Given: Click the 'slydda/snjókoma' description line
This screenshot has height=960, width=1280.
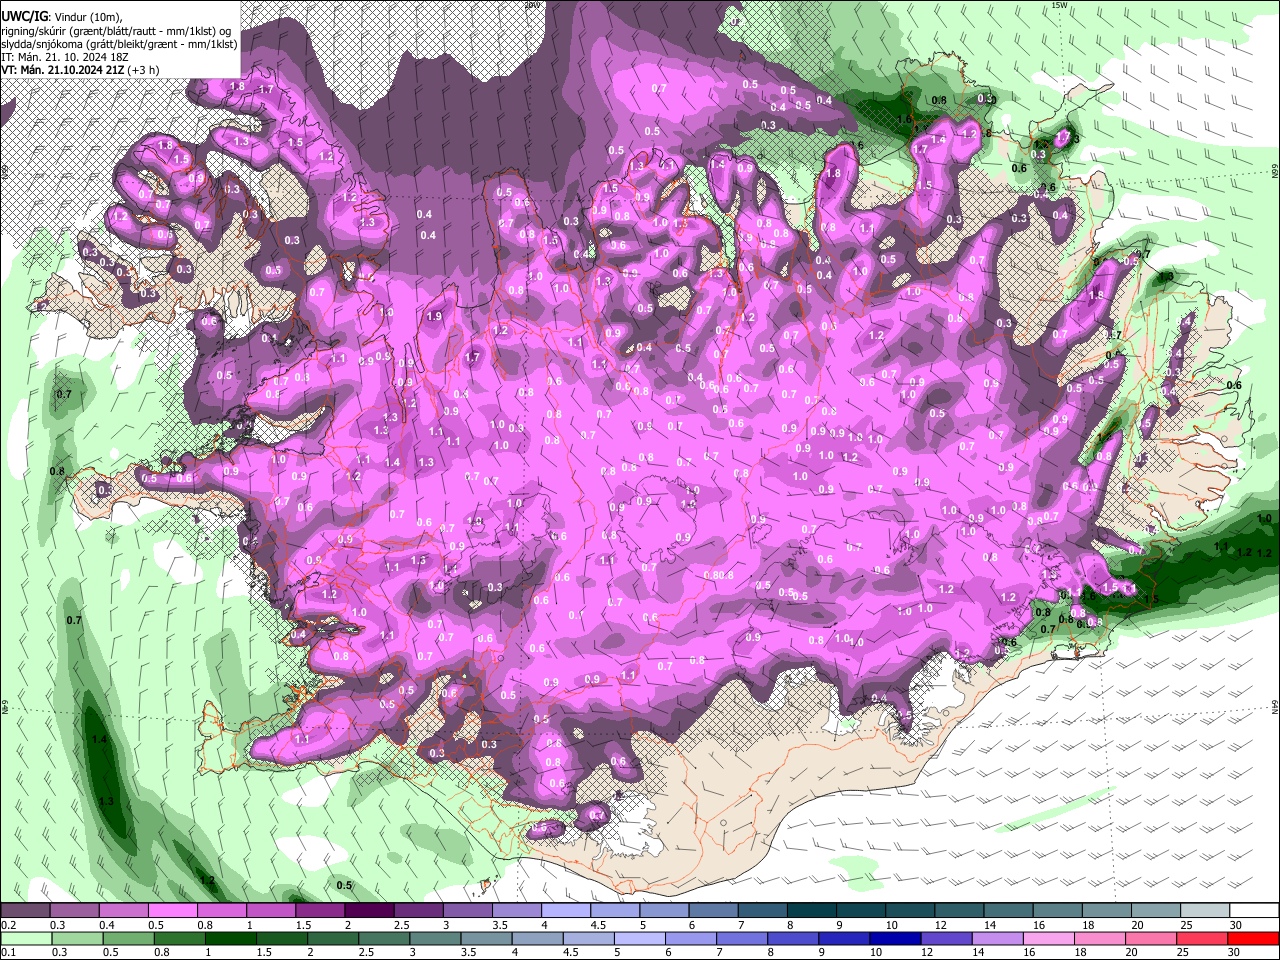Looking at the screenshot, I should pyautogui.click(x=119, y=45).
